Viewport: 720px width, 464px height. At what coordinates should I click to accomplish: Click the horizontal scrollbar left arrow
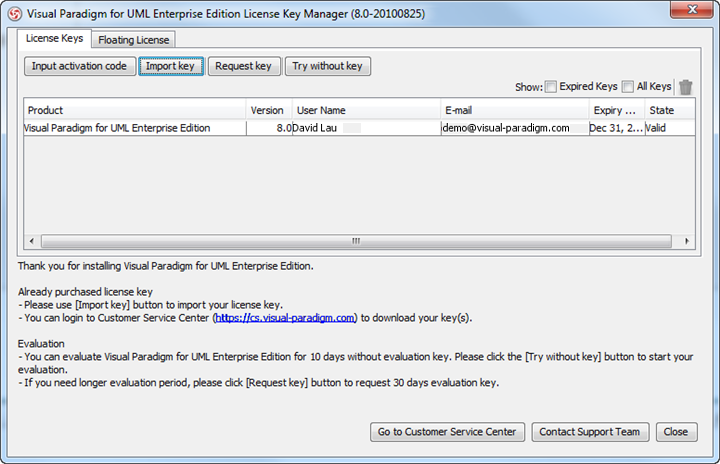pyautogui.click(x=32, y=241)
